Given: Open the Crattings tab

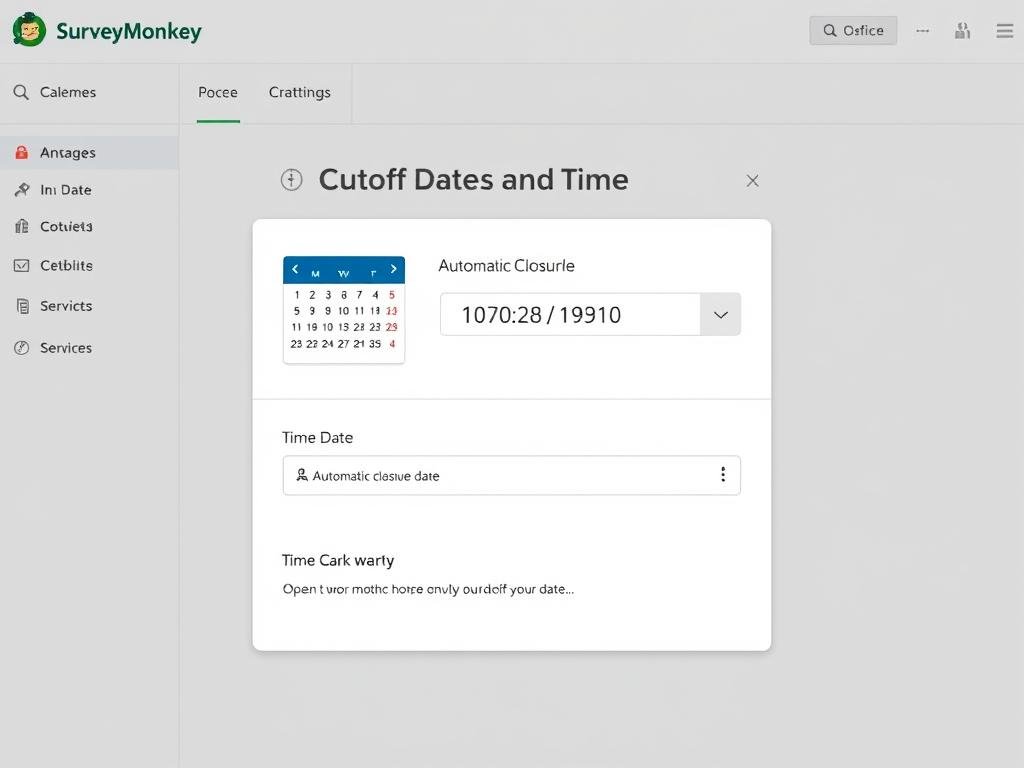Looking at the screenshot, I should (x=299, y=92).
